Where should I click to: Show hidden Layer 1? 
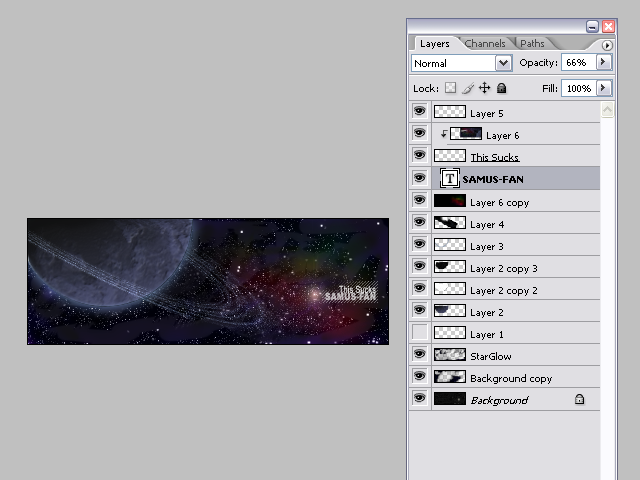point(420,332)
